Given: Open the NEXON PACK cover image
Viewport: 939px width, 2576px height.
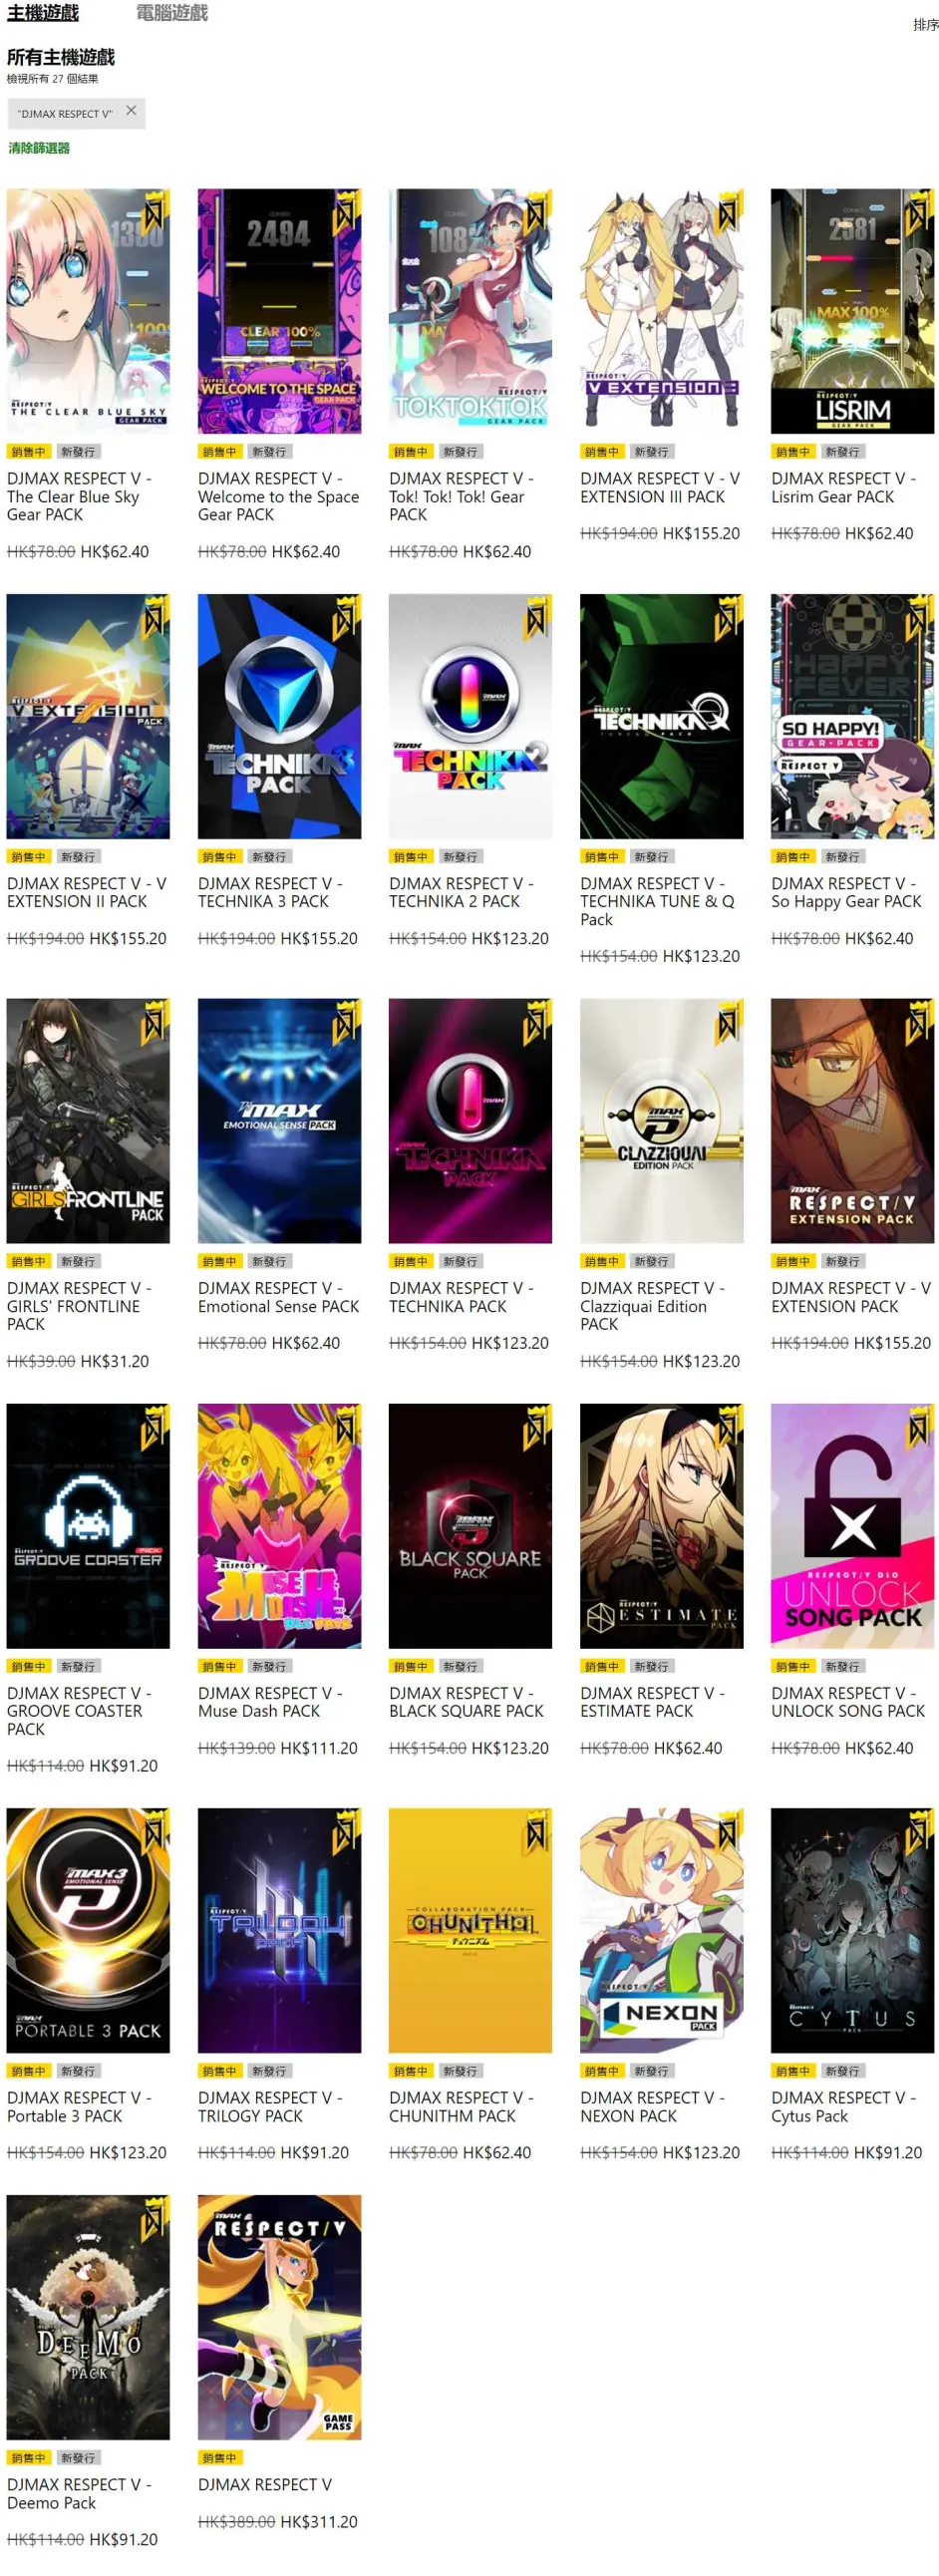Looking at the screenshot, I should pos(661,1930).
